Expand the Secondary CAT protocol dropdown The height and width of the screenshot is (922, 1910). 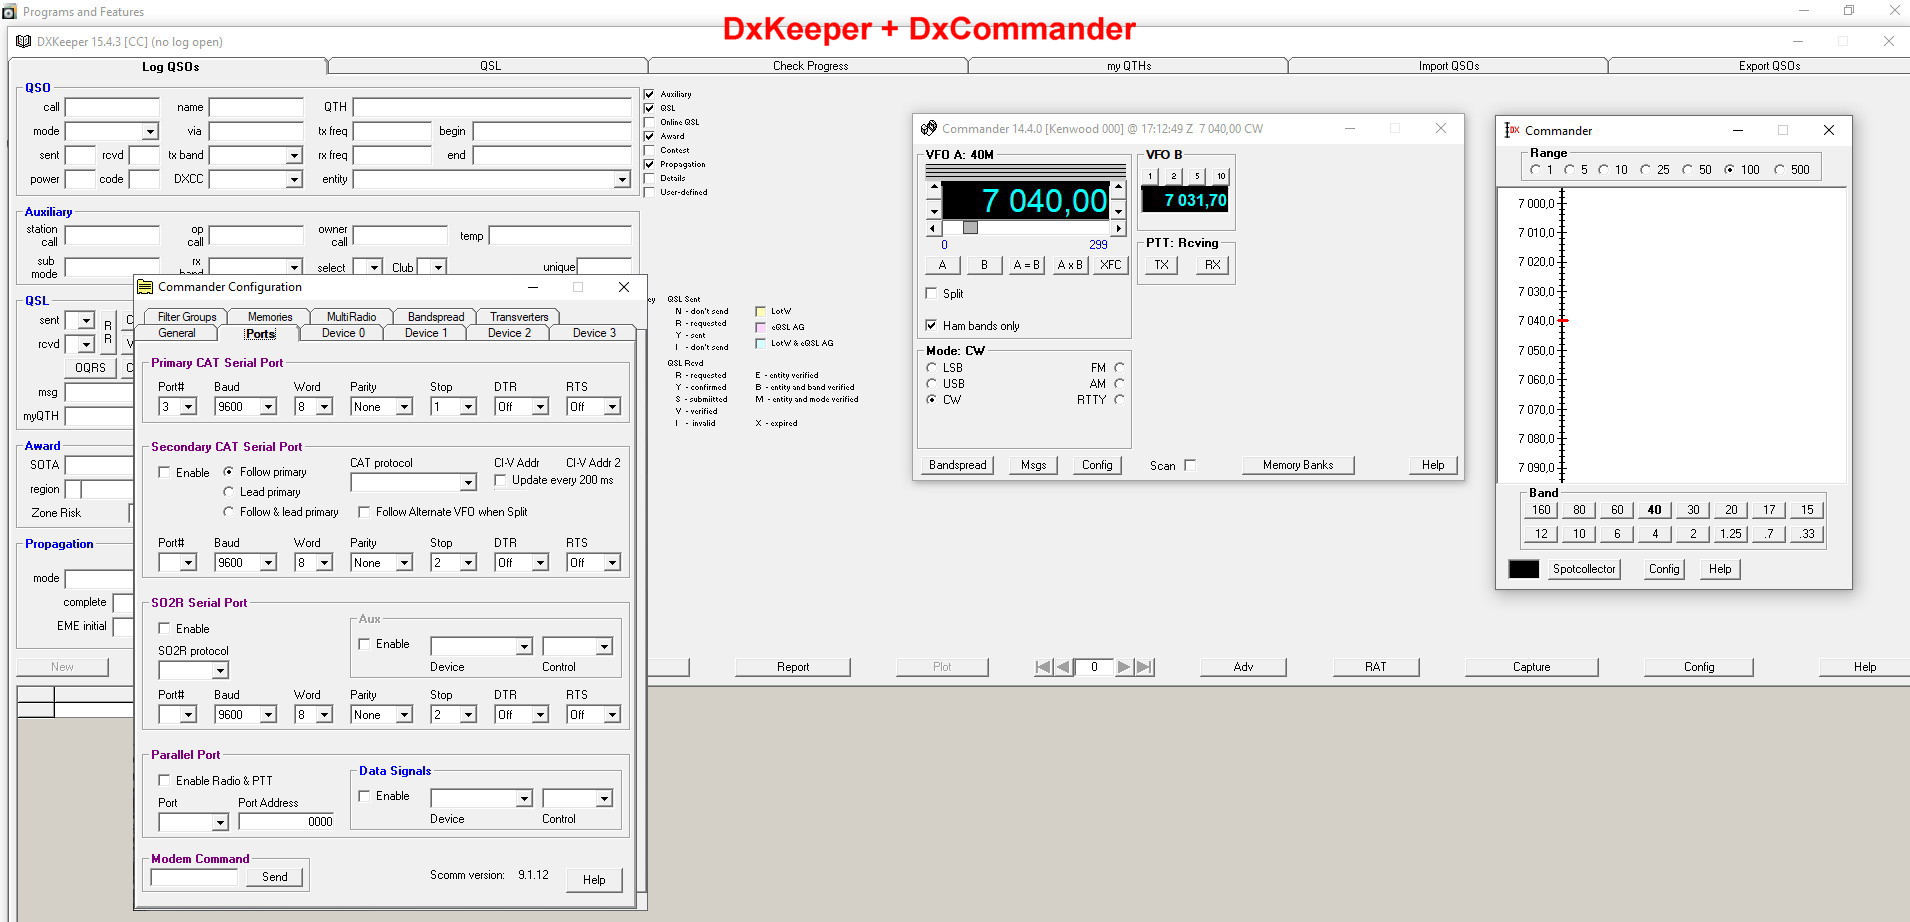(467, 483)
